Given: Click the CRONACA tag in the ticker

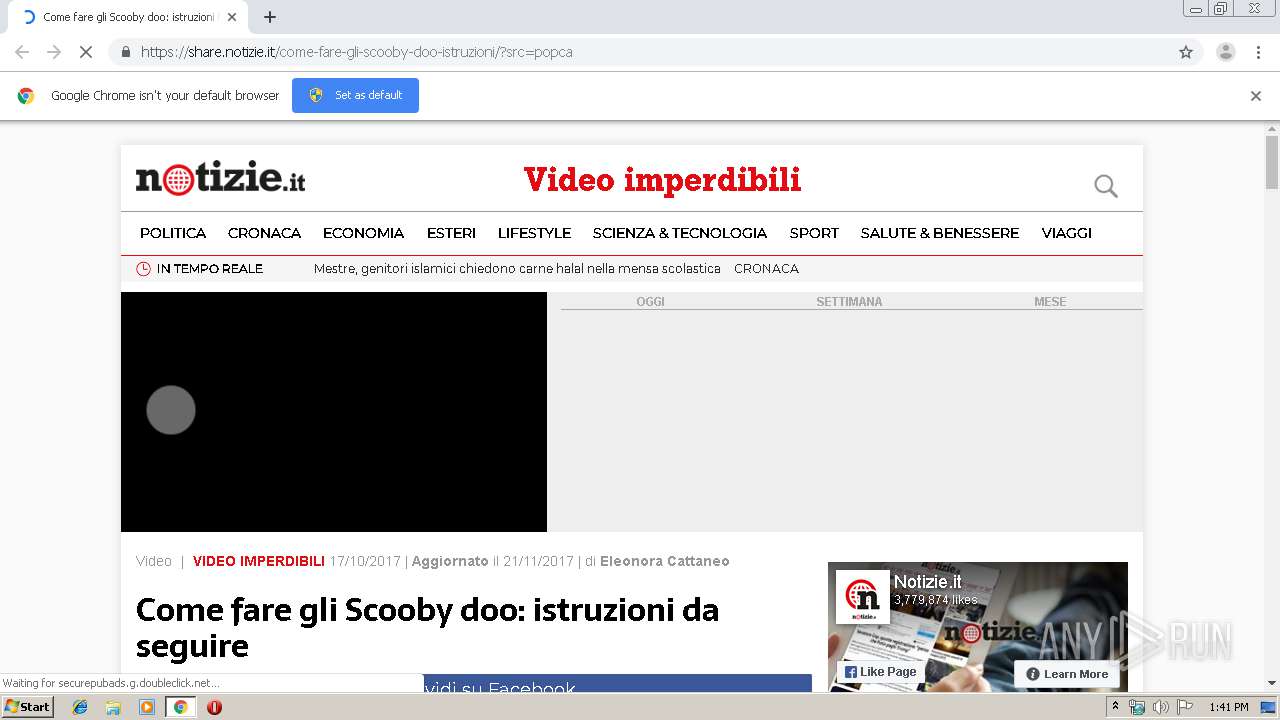Looking at the screenshot, I should (x=766, y=269).
